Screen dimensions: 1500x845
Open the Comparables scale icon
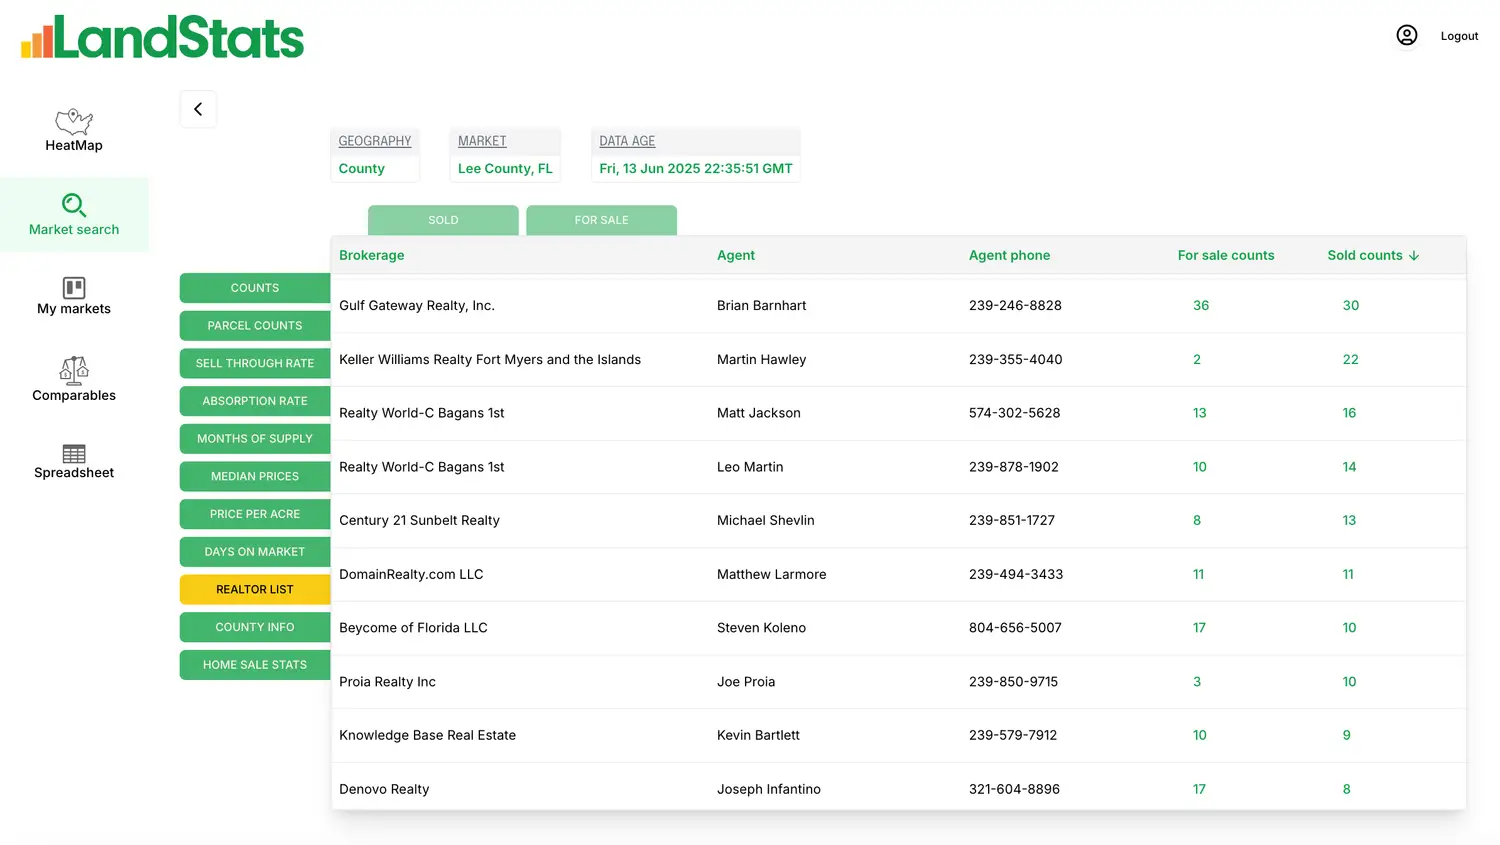tap(74, 370)
